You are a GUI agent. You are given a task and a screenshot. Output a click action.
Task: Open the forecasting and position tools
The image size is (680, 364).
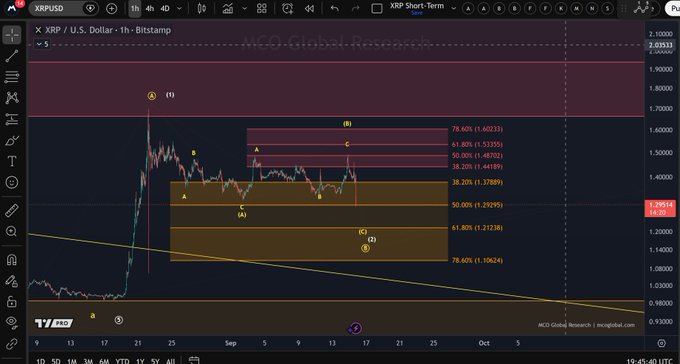point(12,119)
